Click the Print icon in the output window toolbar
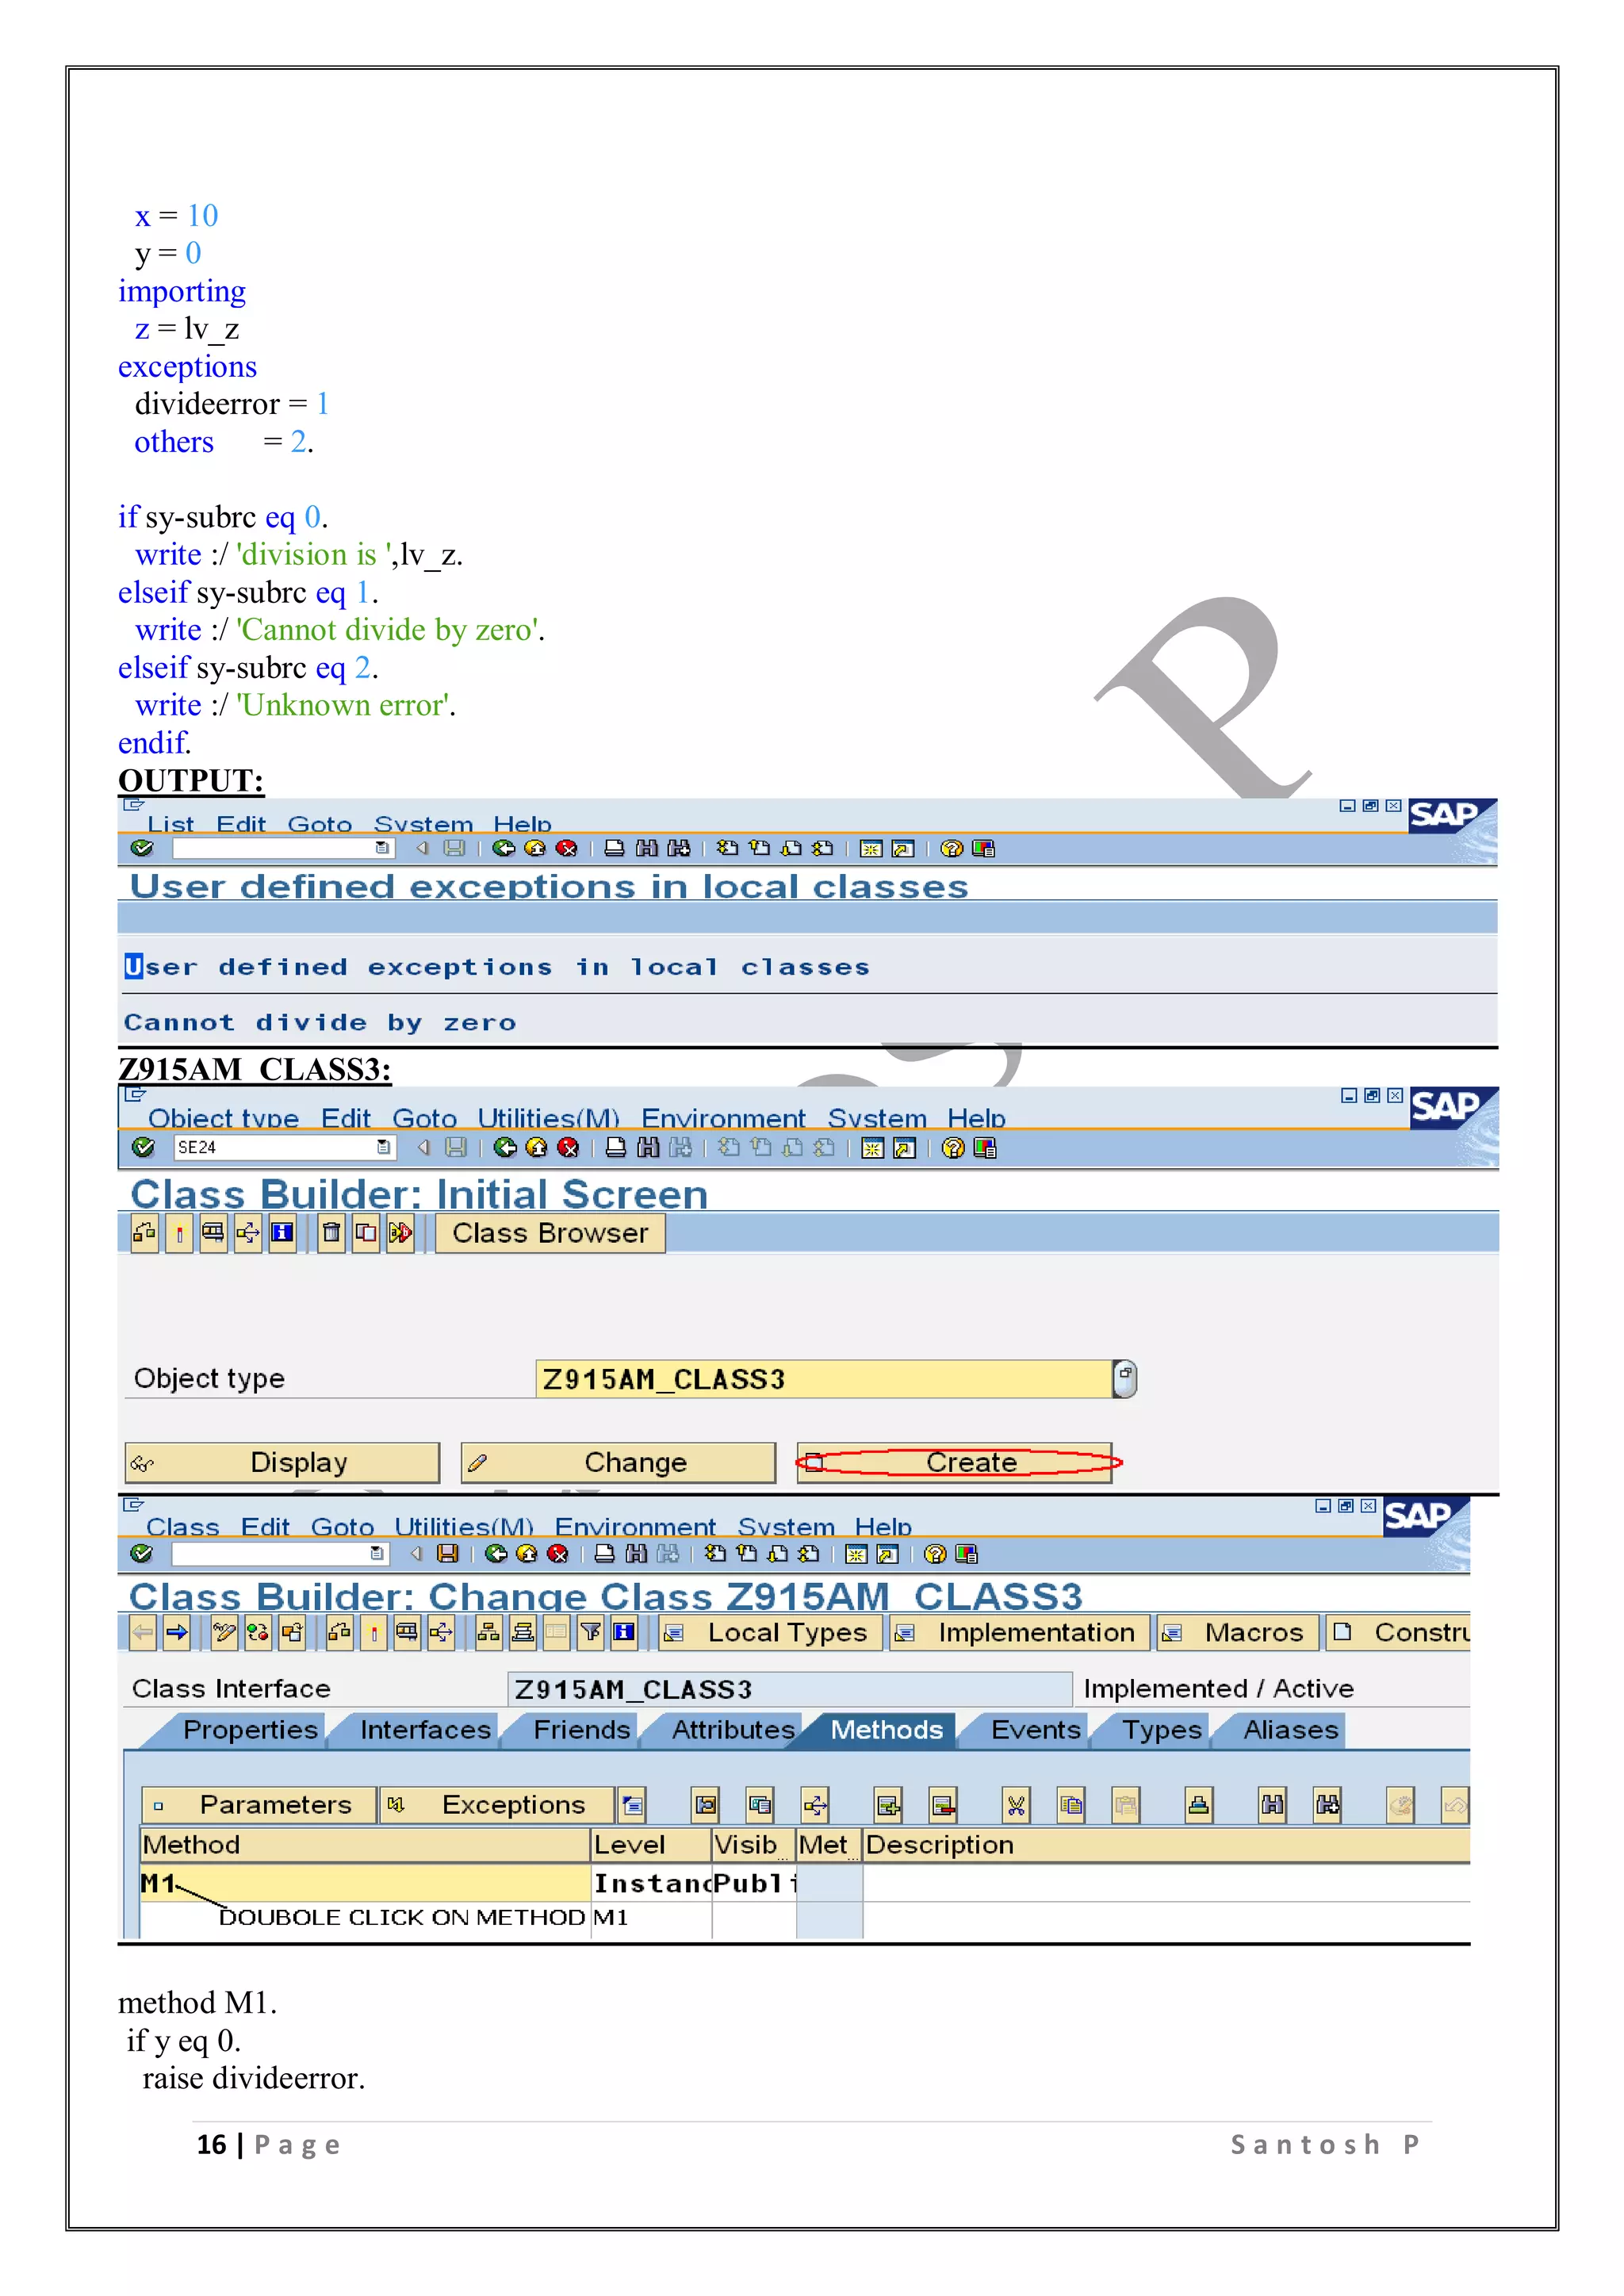Screen dimensions: 1624x2296 point(614,848)
